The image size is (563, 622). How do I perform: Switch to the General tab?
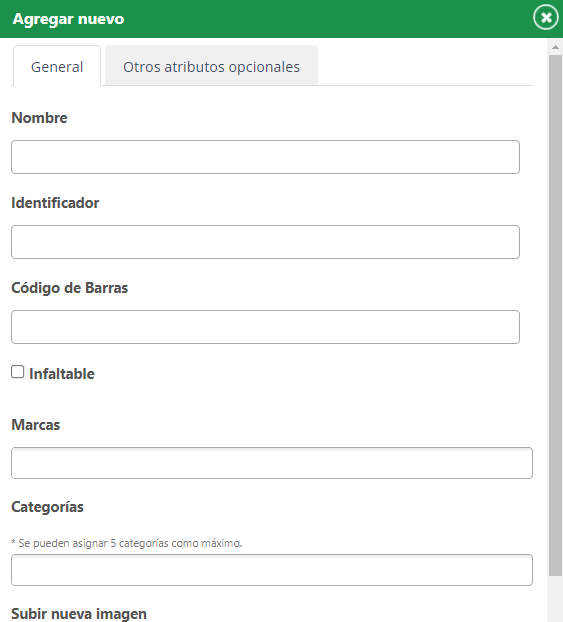pyautogui.click(x=57, y=66)
